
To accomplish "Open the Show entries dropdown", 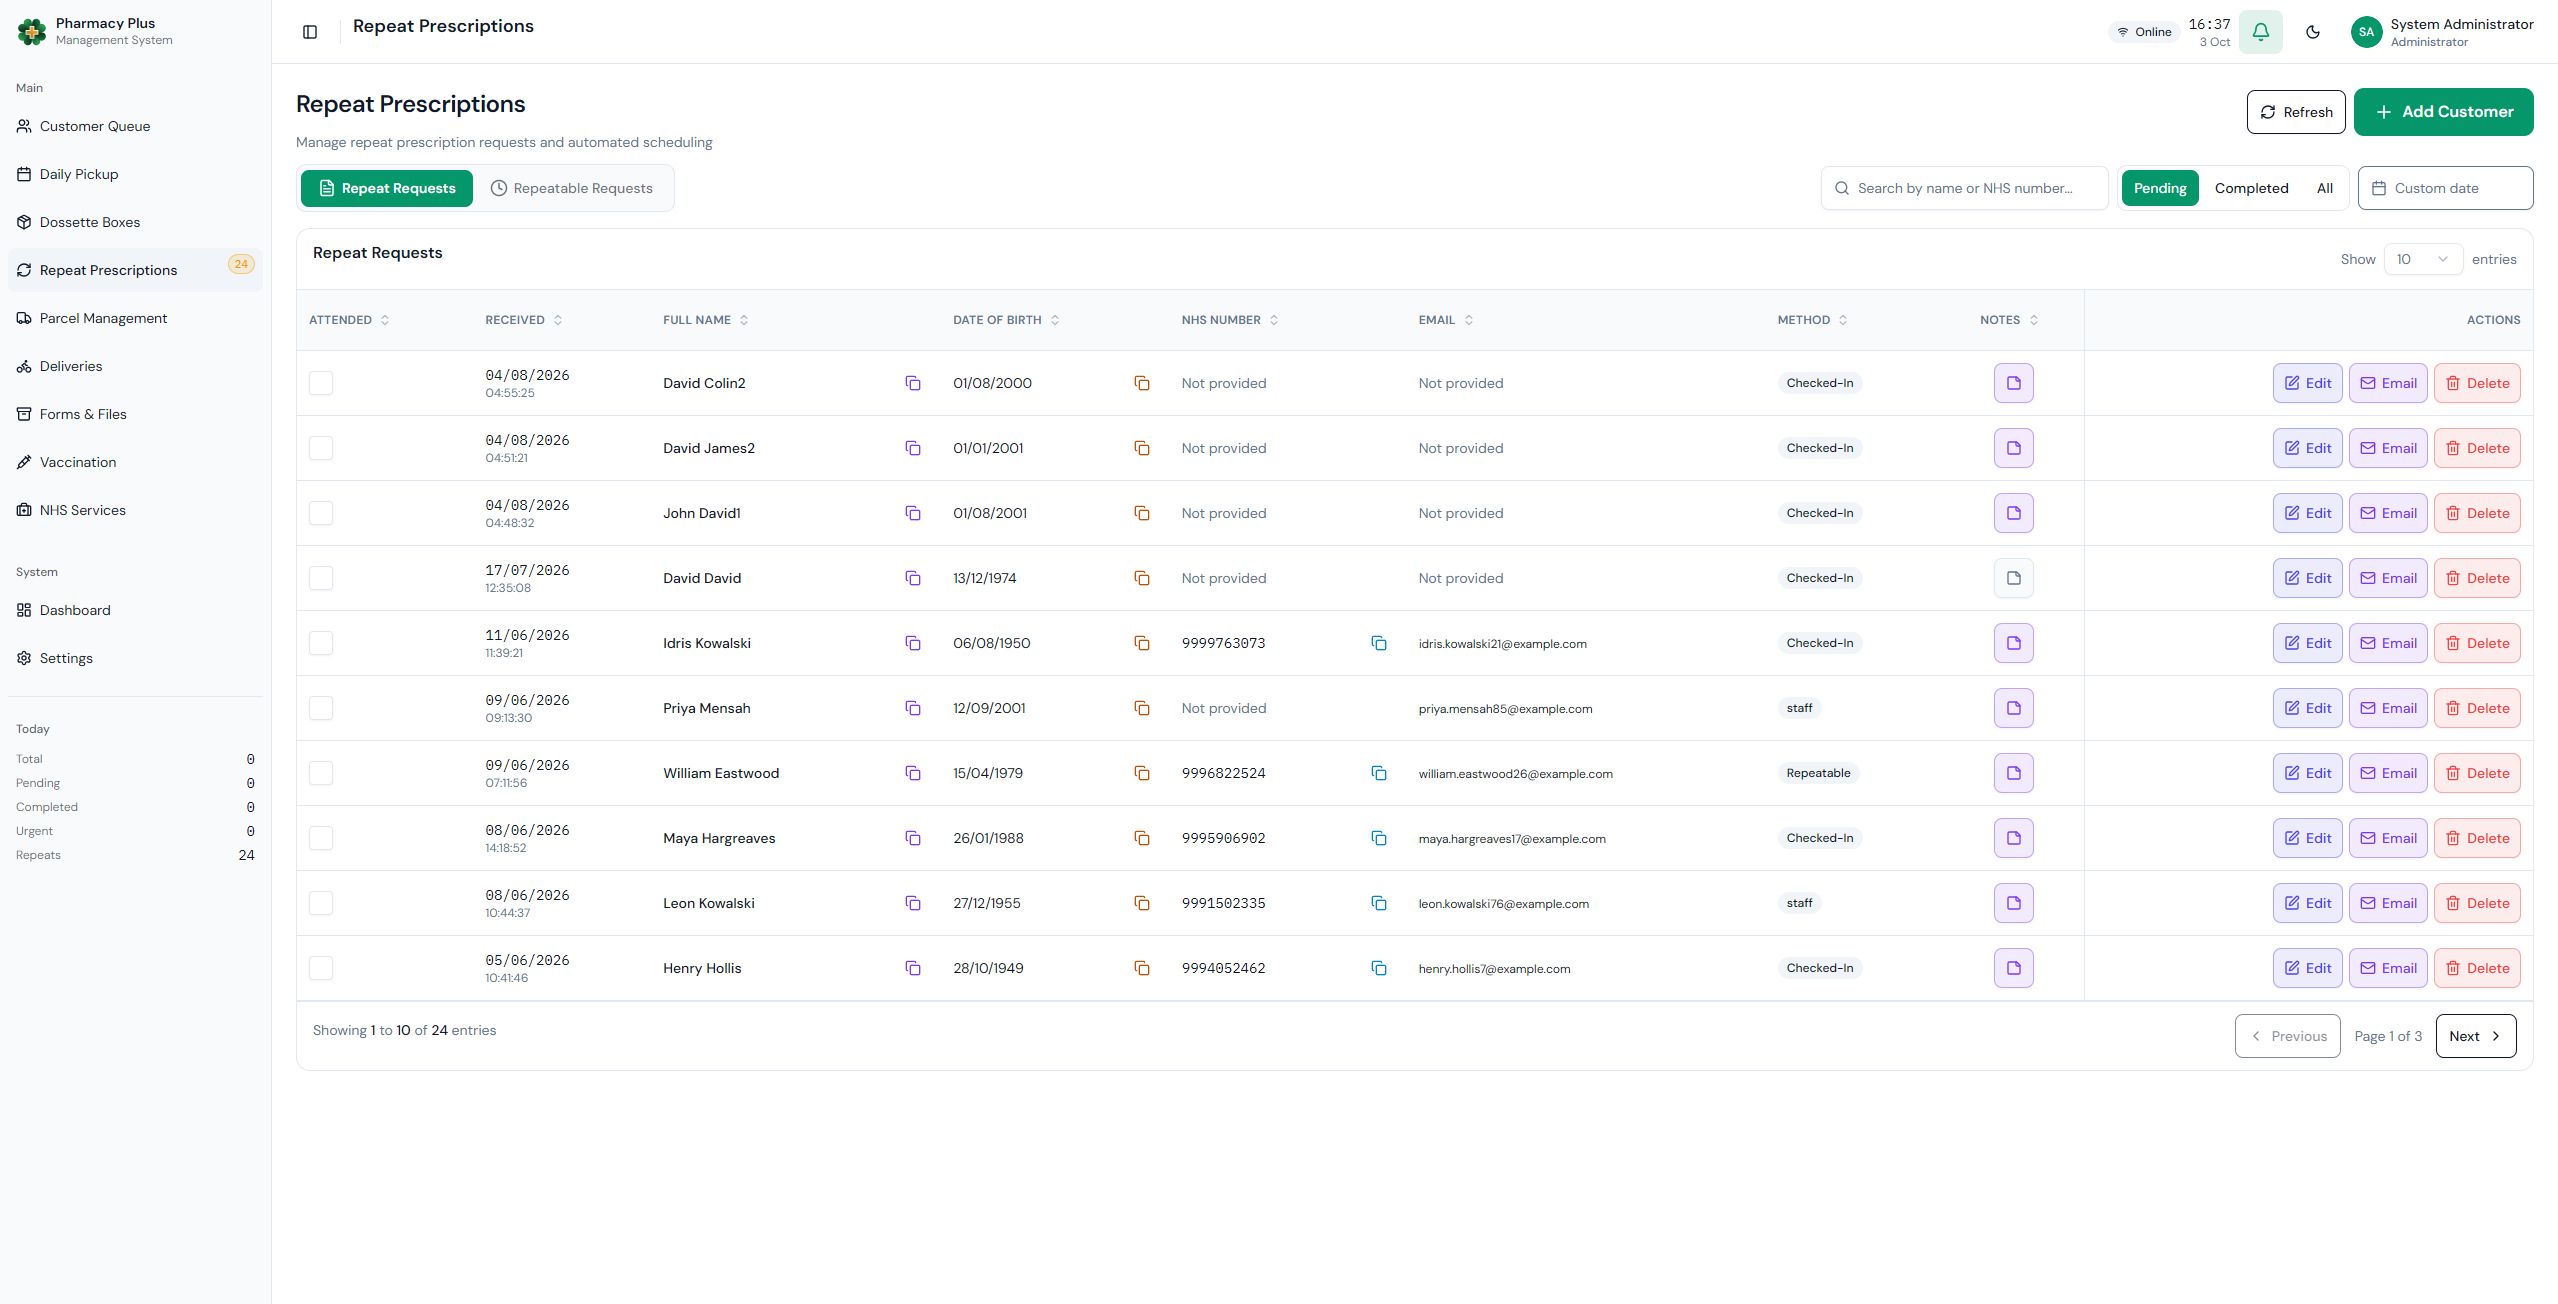I will [2422, 259].
